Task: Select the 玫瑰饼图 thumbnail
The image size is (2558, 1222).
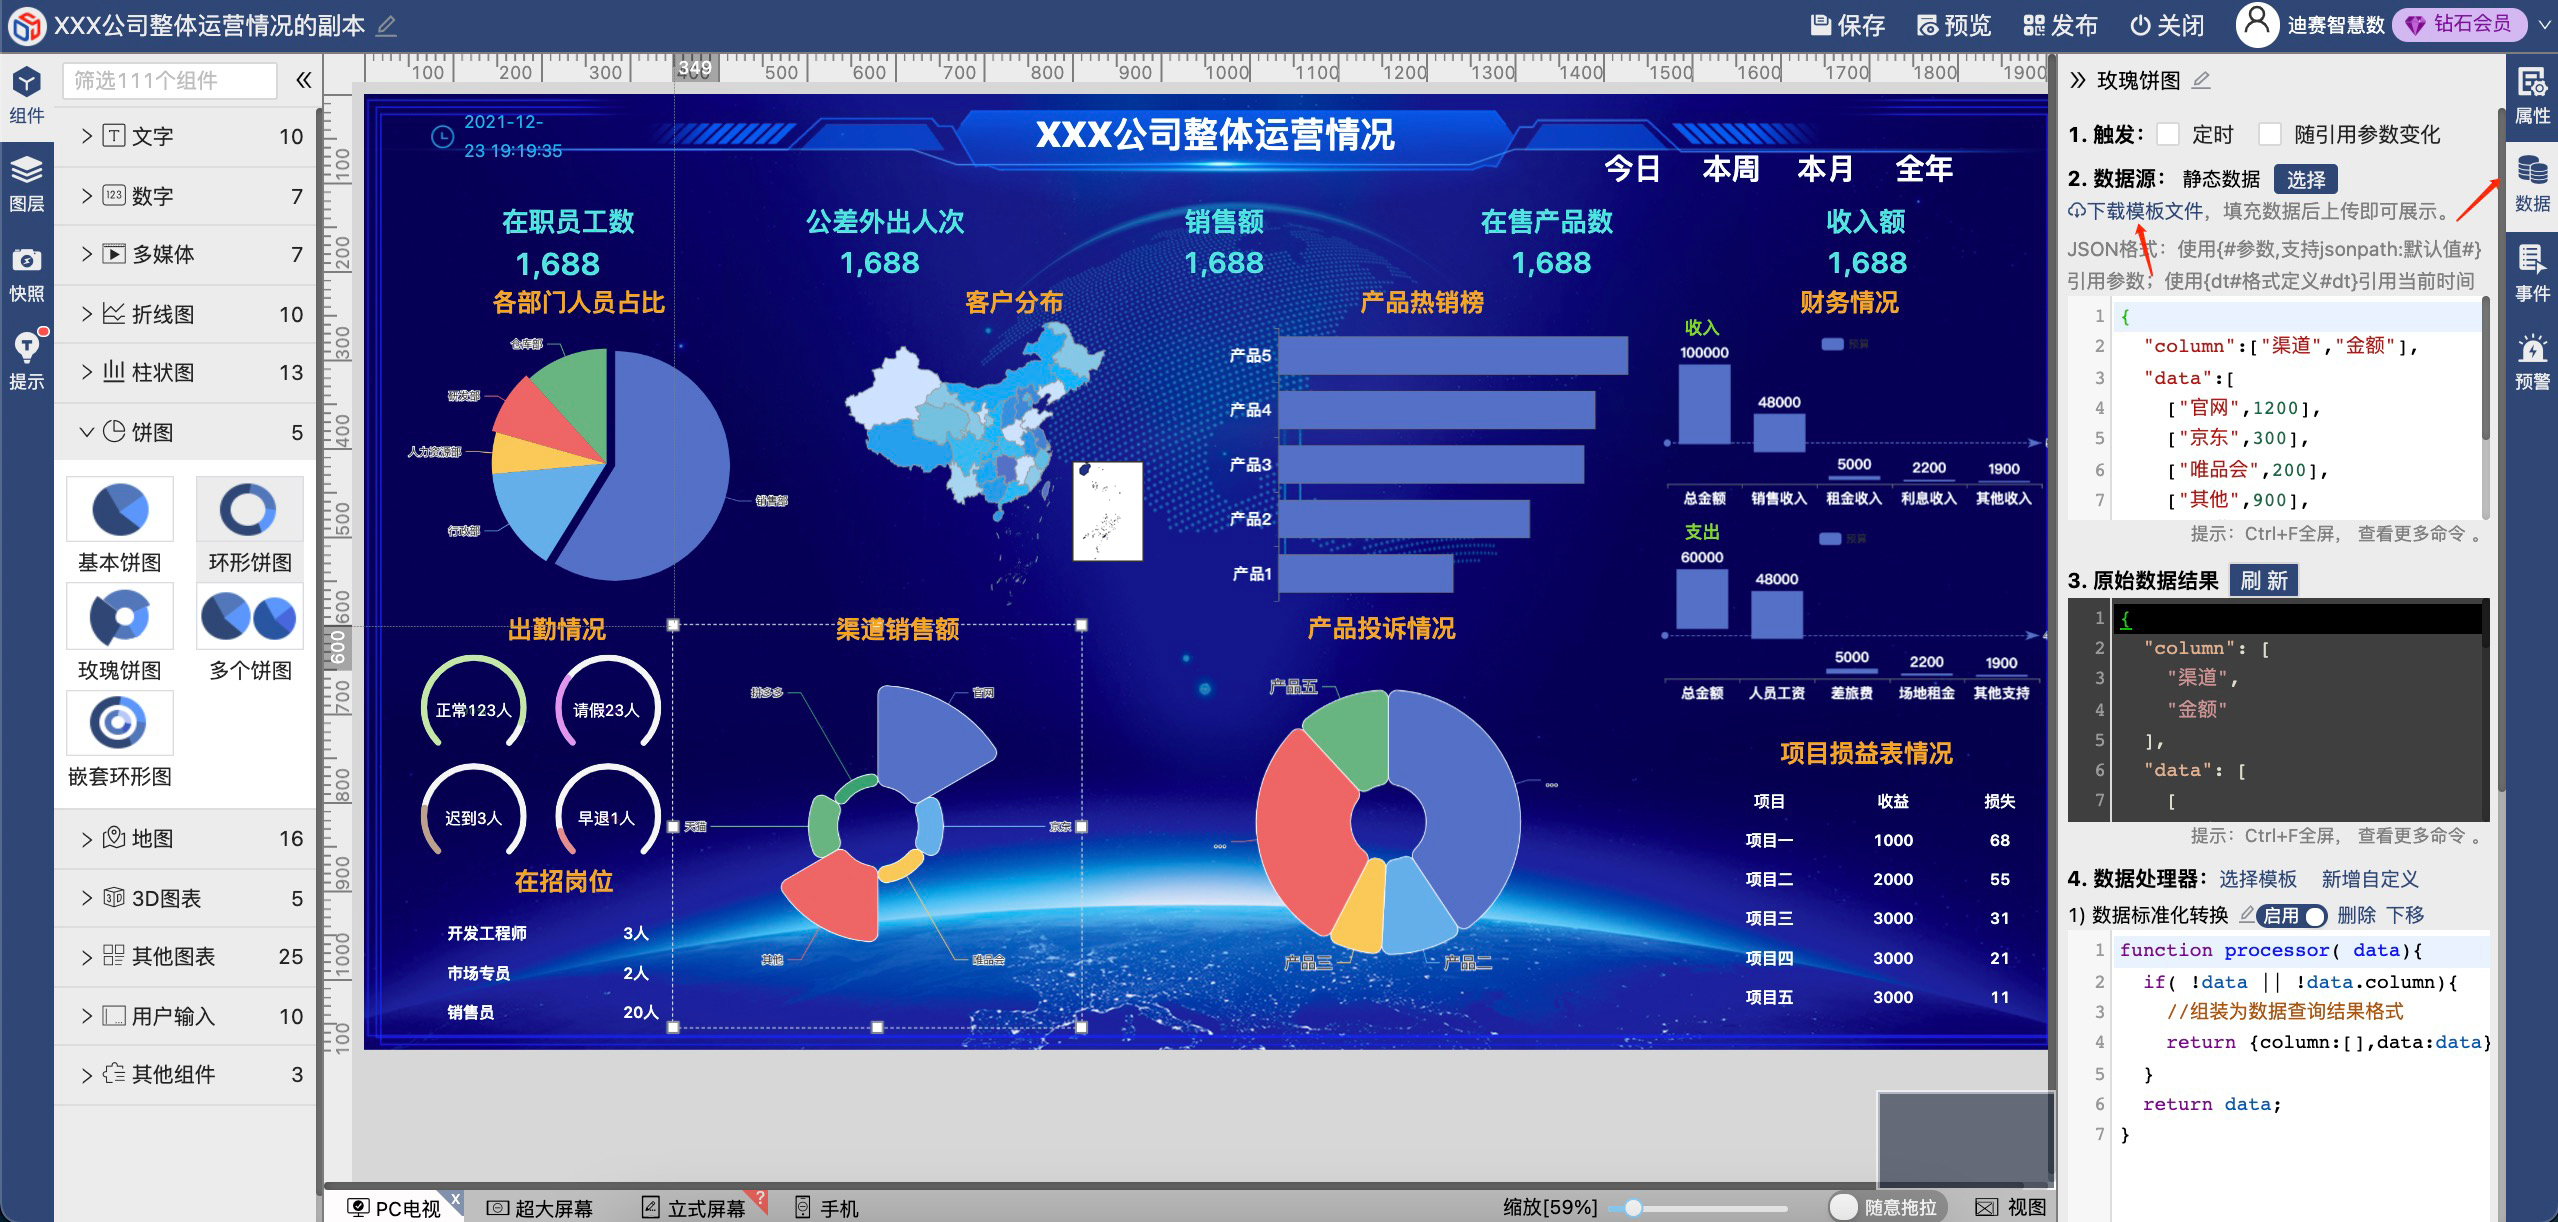Action: 120,616
